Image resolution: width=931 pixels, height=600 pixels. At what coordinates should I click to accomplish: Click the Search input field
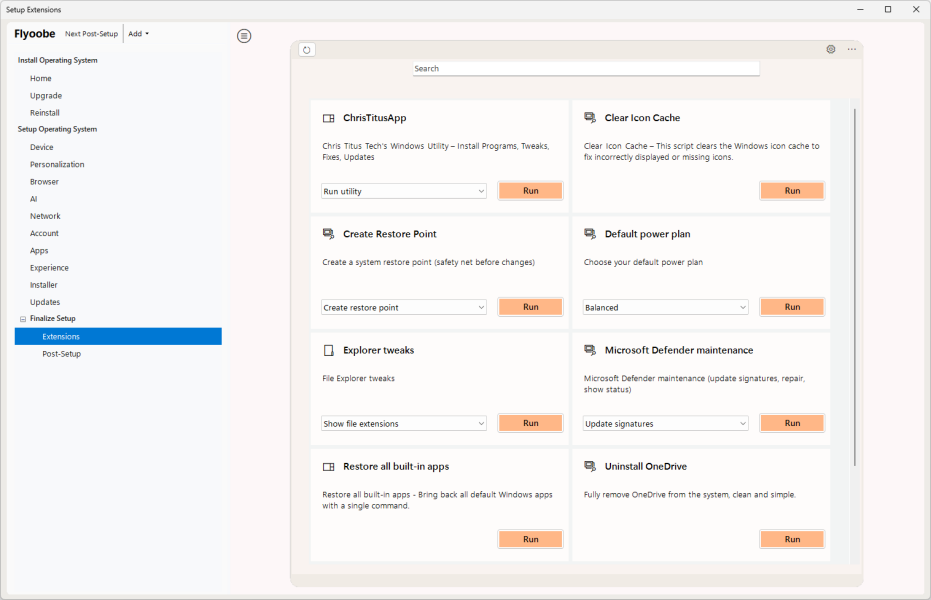click(x=586, y=69)
